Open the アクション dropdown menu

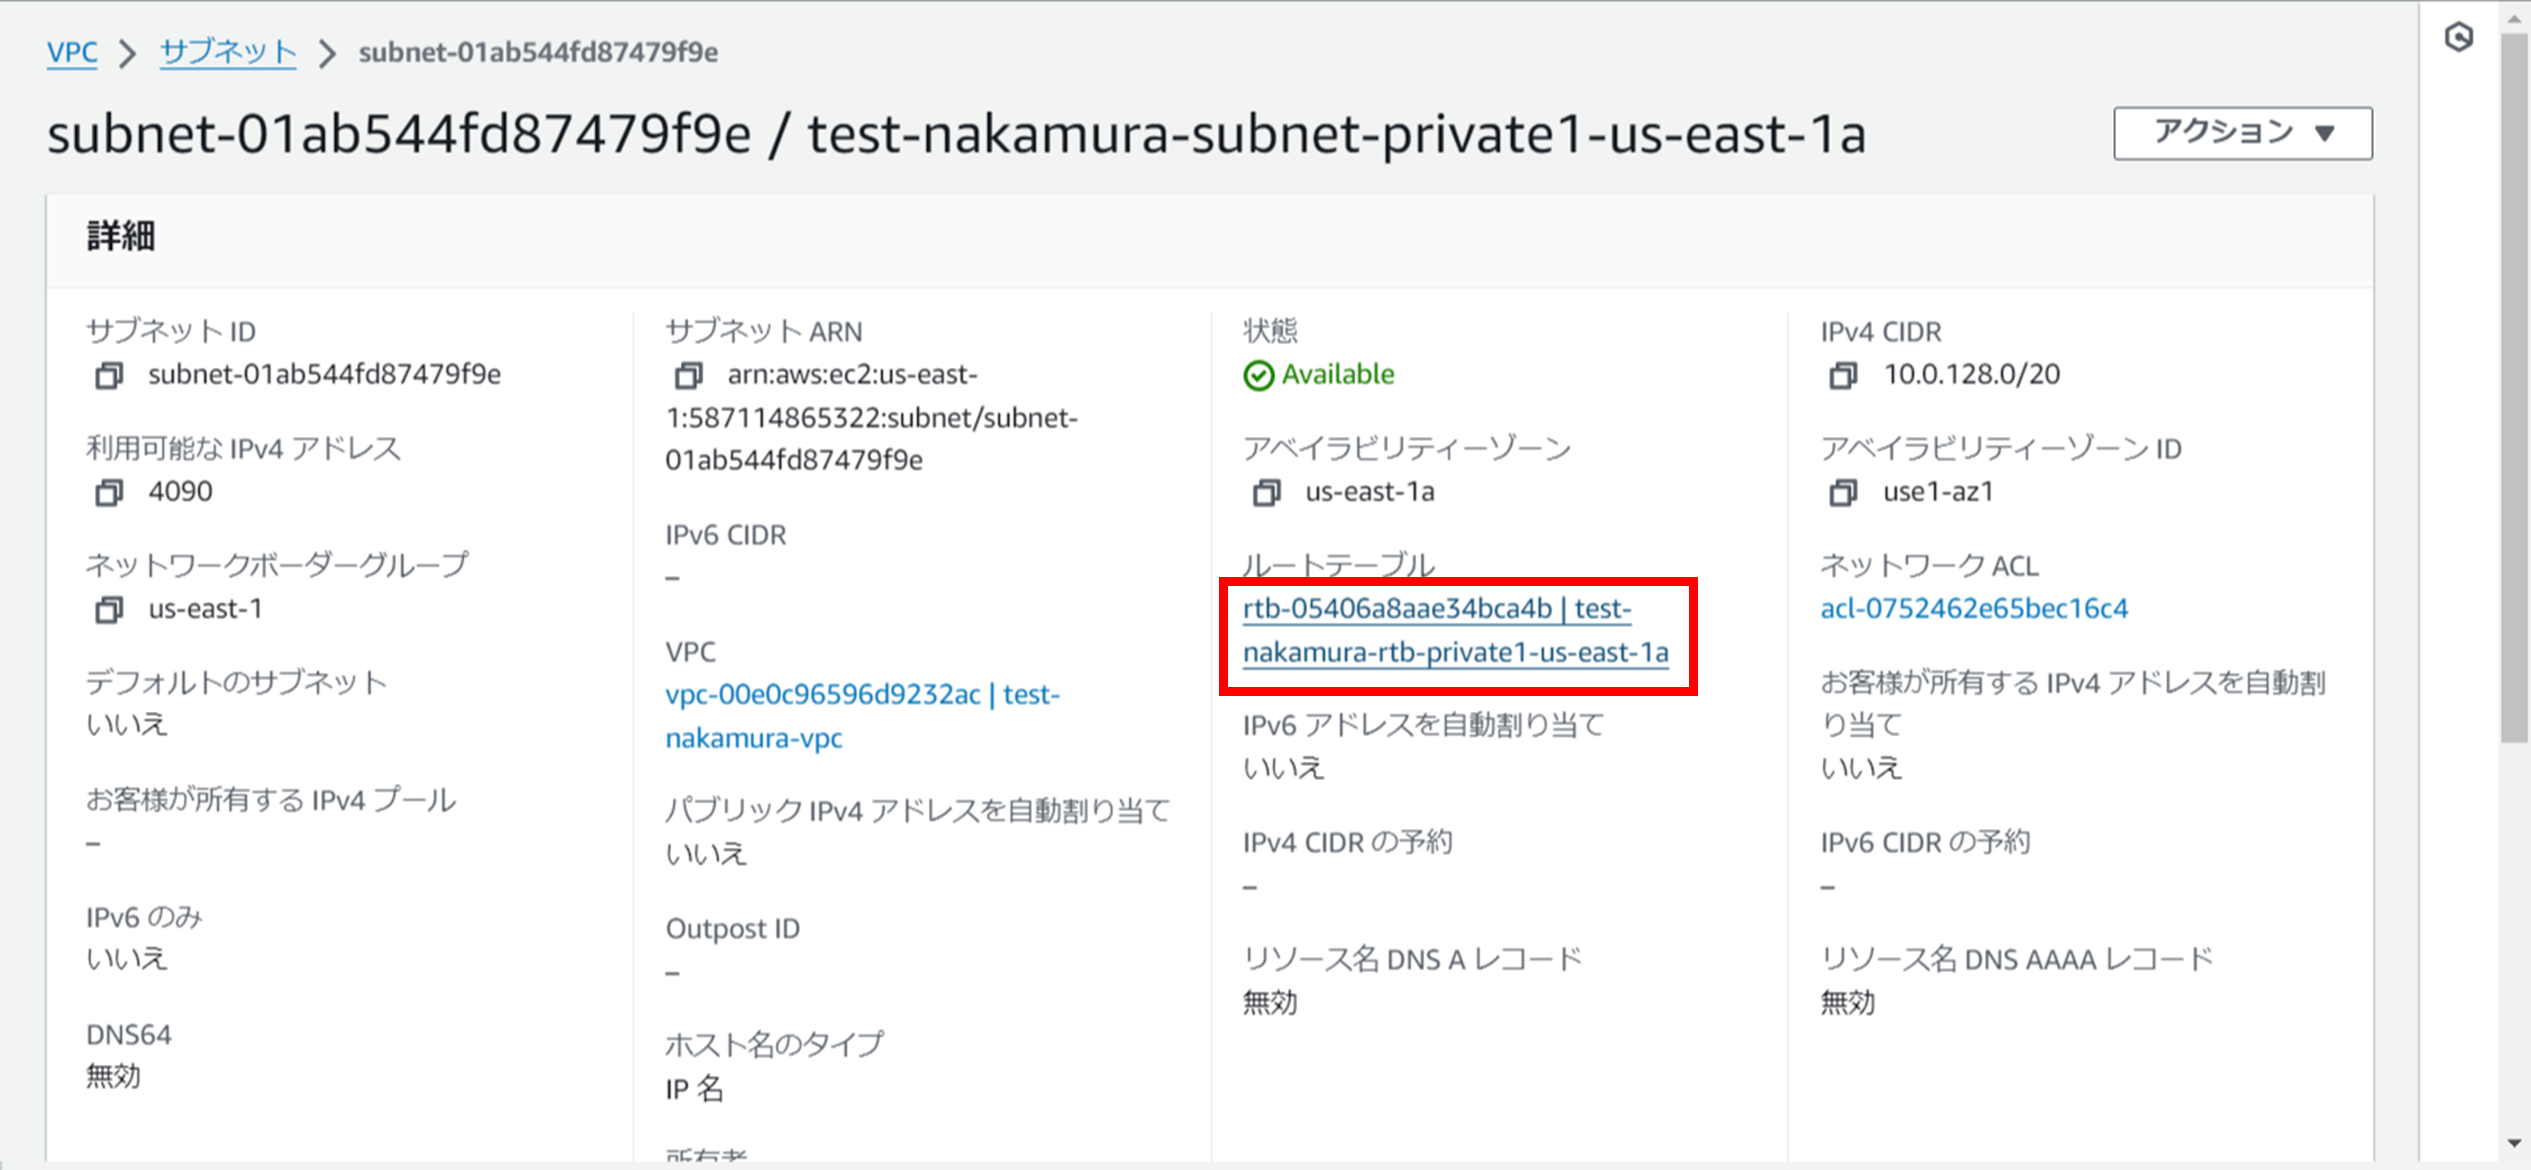point(2240,131)
